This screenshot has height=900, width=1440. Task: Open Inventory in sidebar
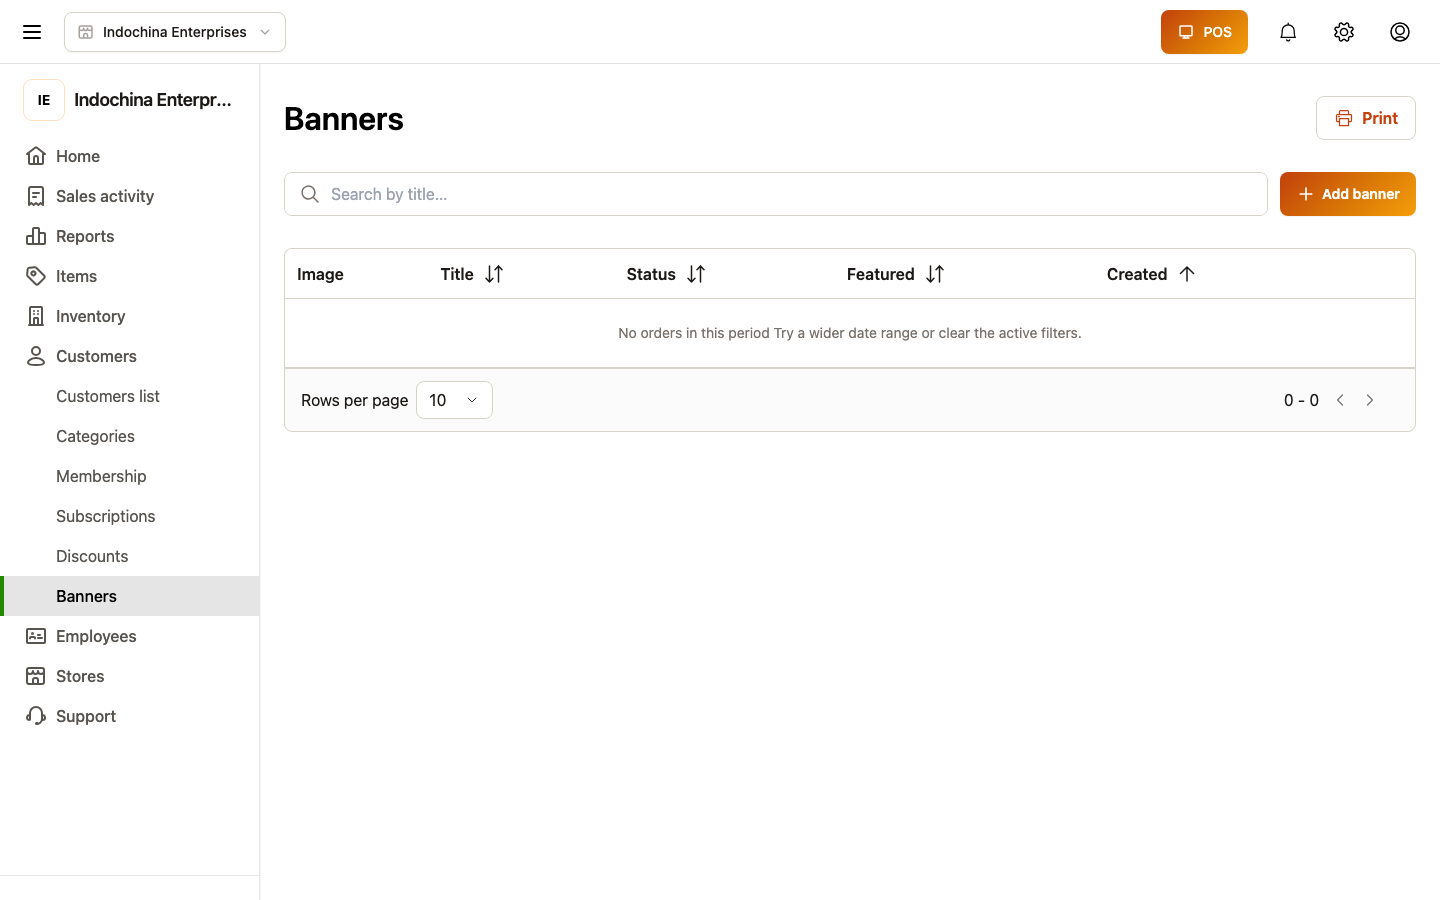[130, 316]
